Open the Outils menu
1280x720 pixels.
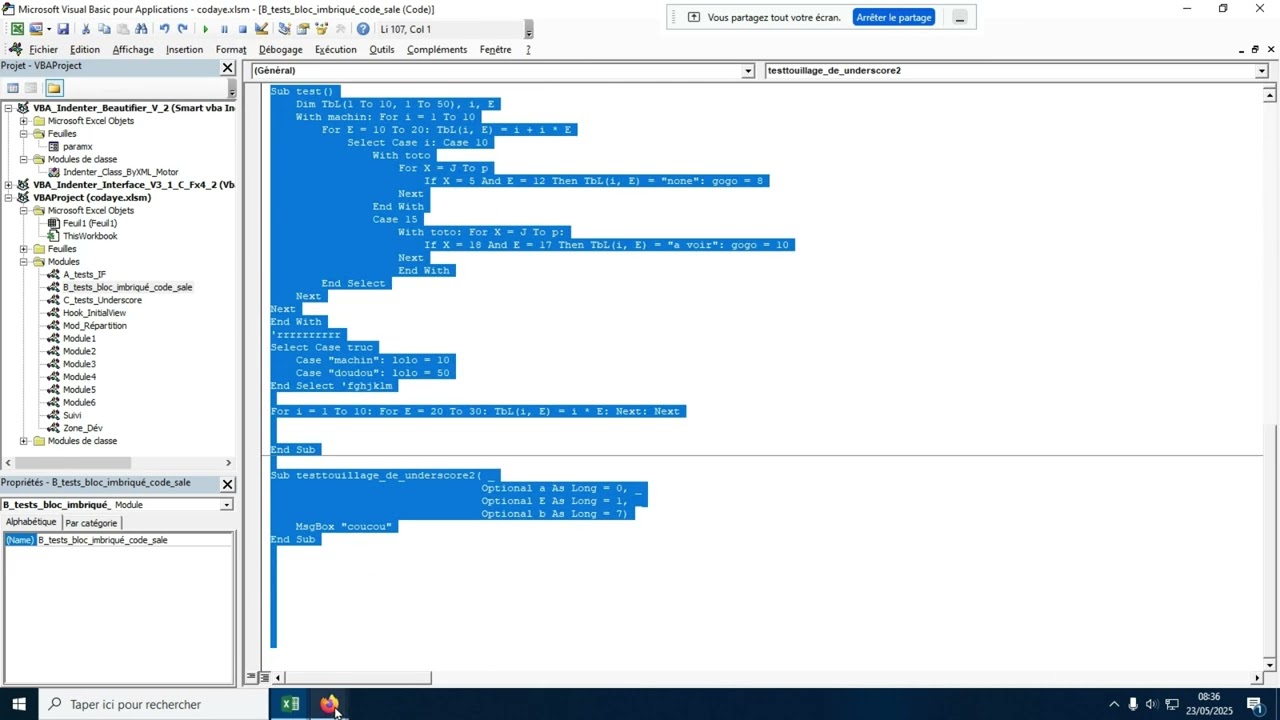pos(382,49)
